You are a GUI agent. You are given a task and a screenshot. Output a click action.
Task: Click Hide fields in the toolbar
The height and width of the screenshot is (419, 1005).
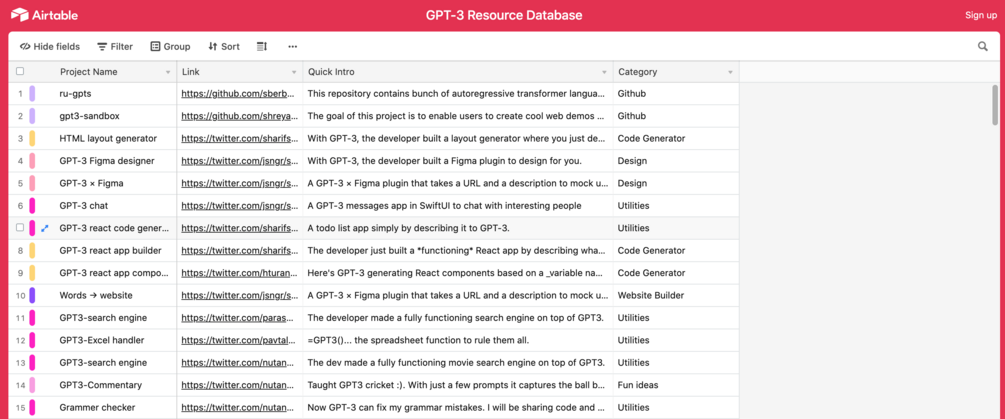(50, 46)
